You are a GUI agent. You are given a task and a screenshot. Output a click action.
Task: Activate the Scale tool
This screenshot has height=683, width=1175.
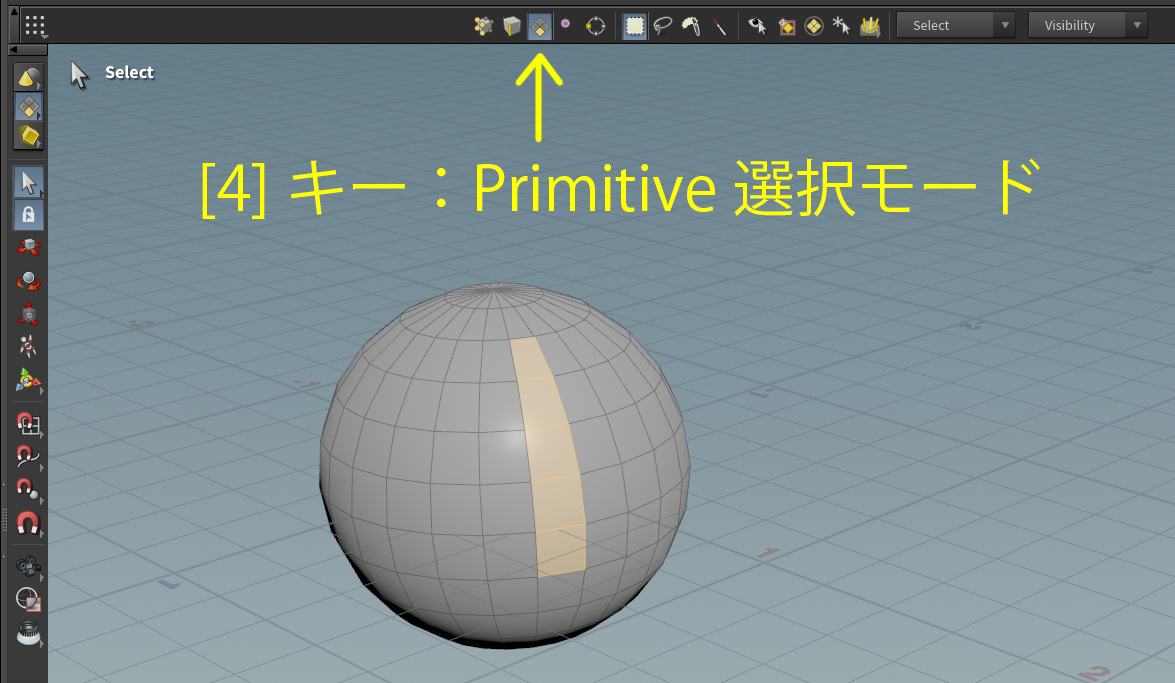(28, 313)
